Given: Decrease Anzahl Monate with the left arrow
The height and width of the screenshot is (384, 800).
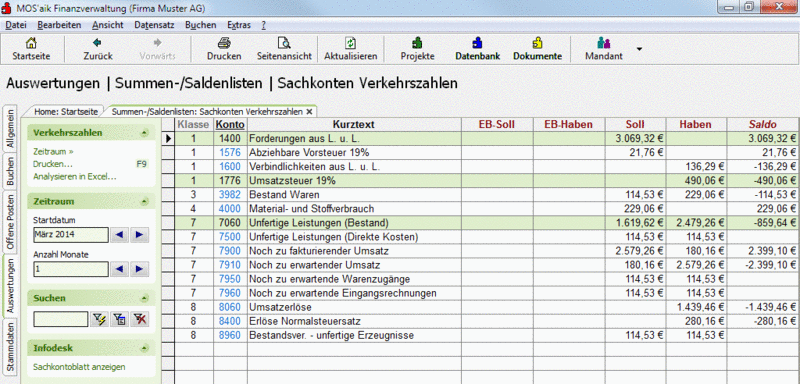Looking at the screenshot, I should coord(119,269).
